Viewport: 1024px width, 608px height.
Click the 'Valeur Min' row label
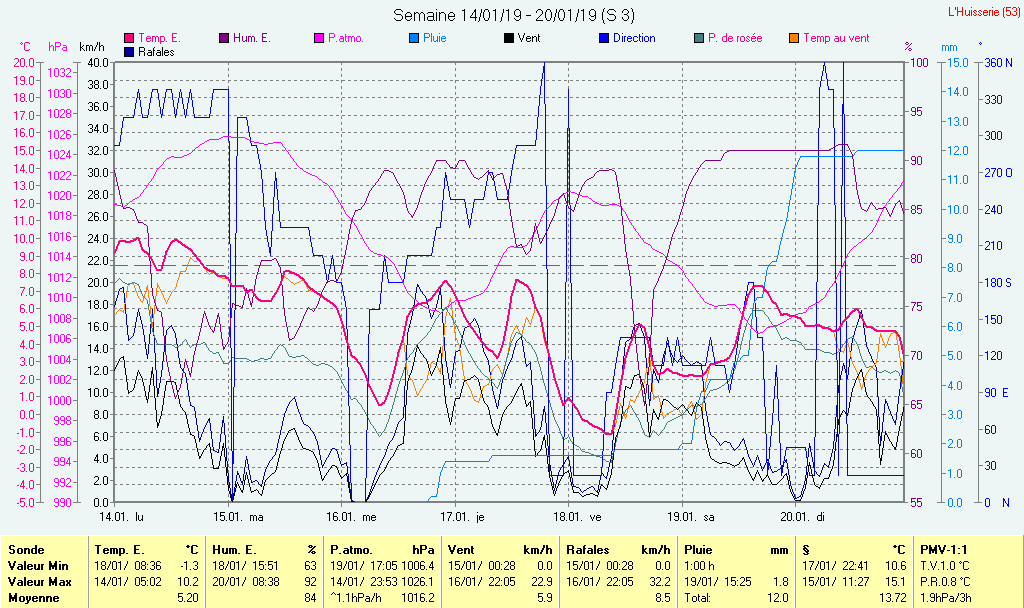click(38, 566)
